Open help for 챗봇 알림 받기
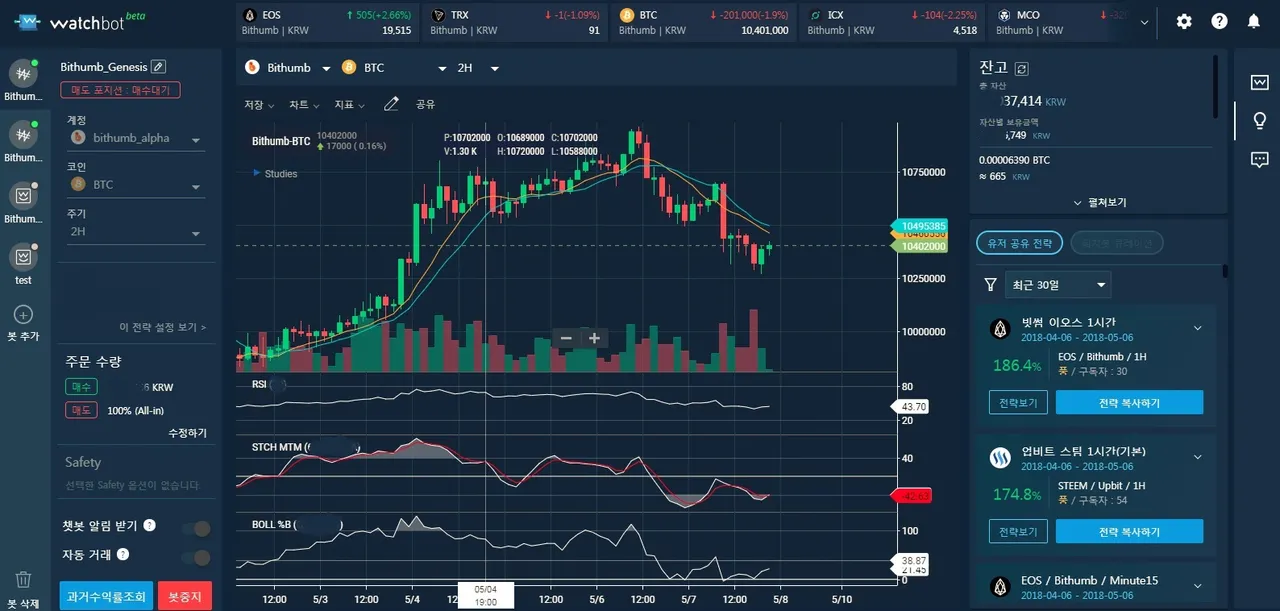This screenshot has height=611, width=1280. [149, 525]
